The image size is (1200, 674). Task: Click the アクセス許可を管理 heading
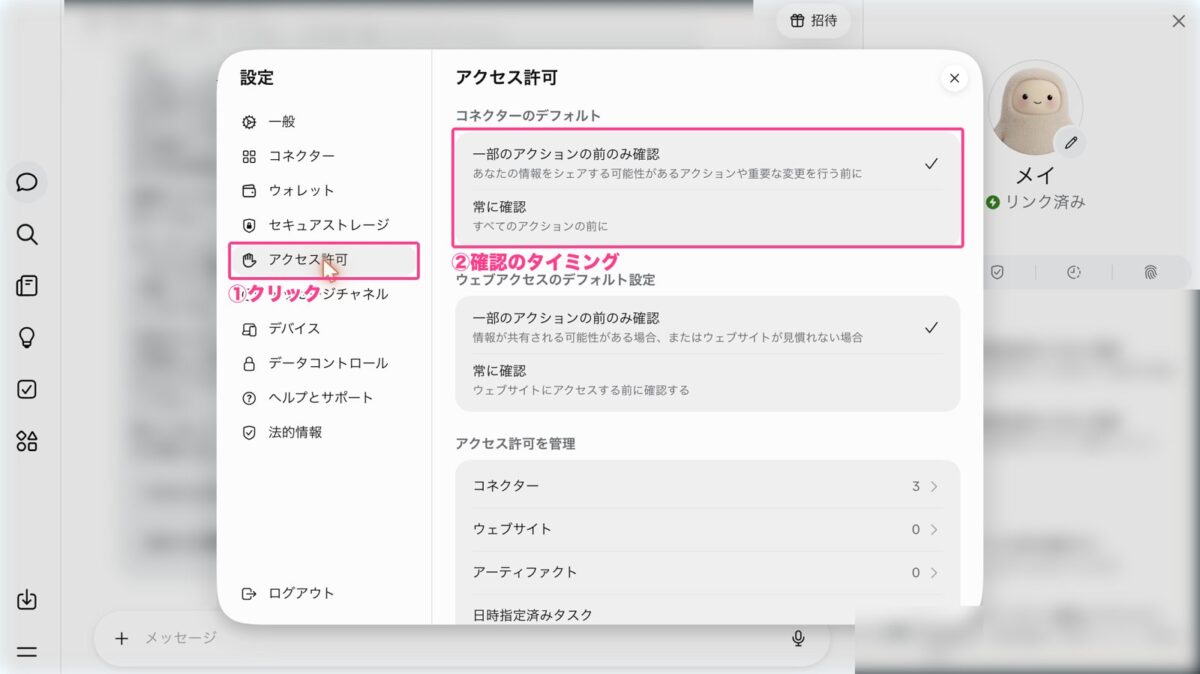(x=515, y=443)
